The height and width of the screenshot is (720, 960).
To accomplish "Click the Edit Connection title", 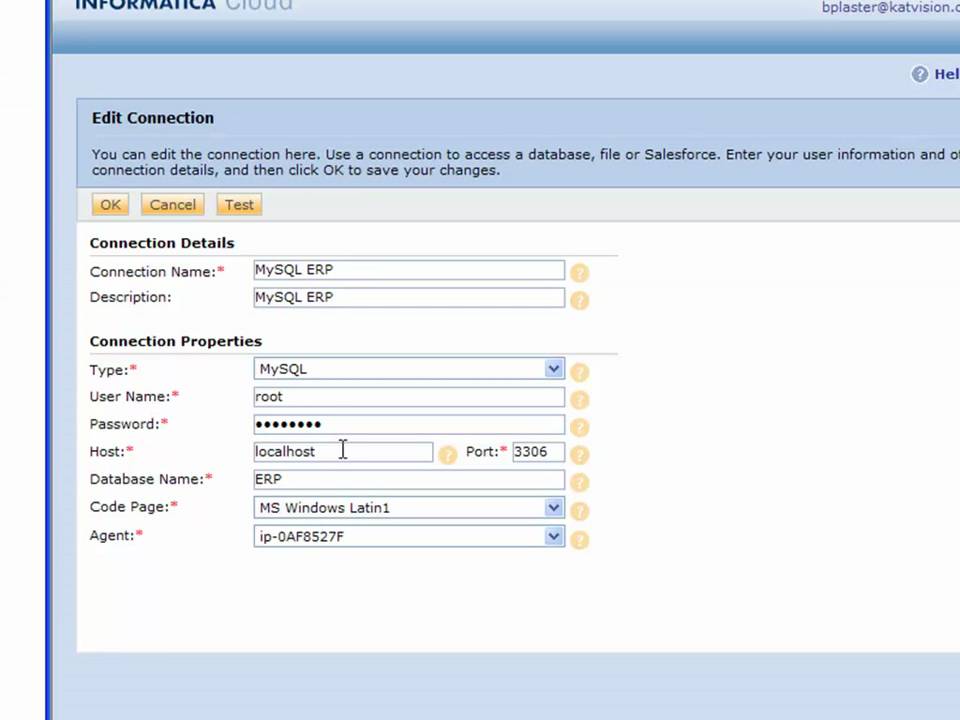I will pos(153,118).
